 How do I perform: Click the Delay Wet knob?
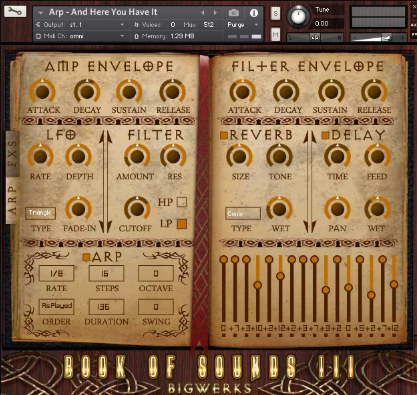coord(378,209)
